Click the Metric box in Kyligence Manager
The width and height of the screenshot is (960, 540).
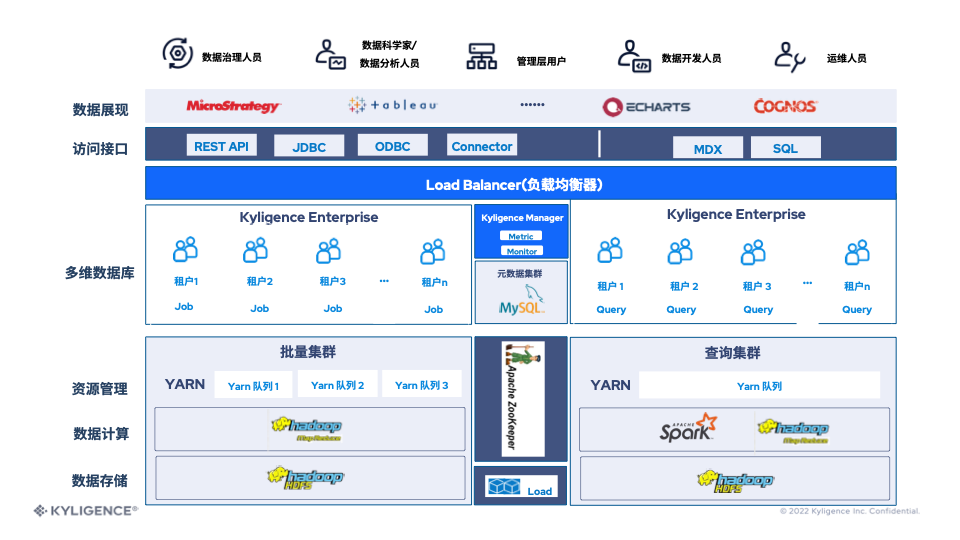point(521,236)
